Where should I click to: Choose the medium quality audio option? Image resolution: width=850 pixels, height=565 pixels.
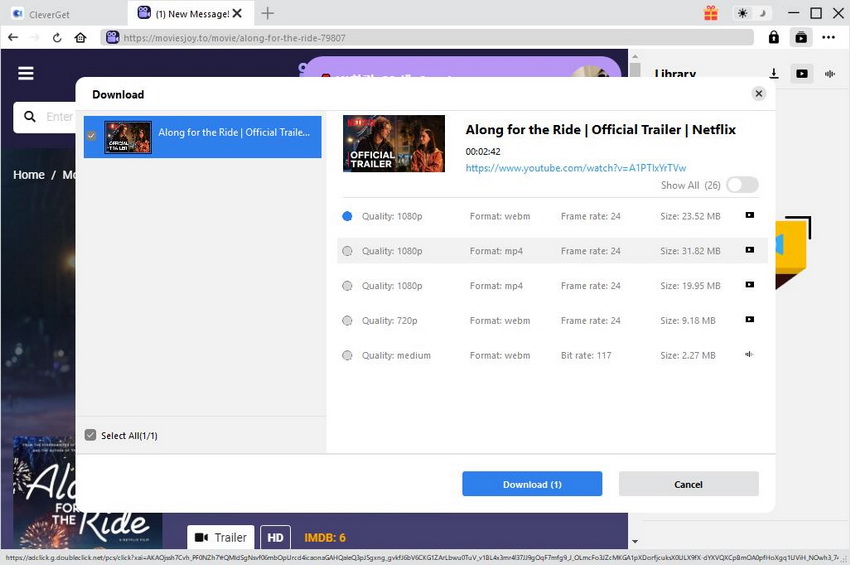coord(347,356)
